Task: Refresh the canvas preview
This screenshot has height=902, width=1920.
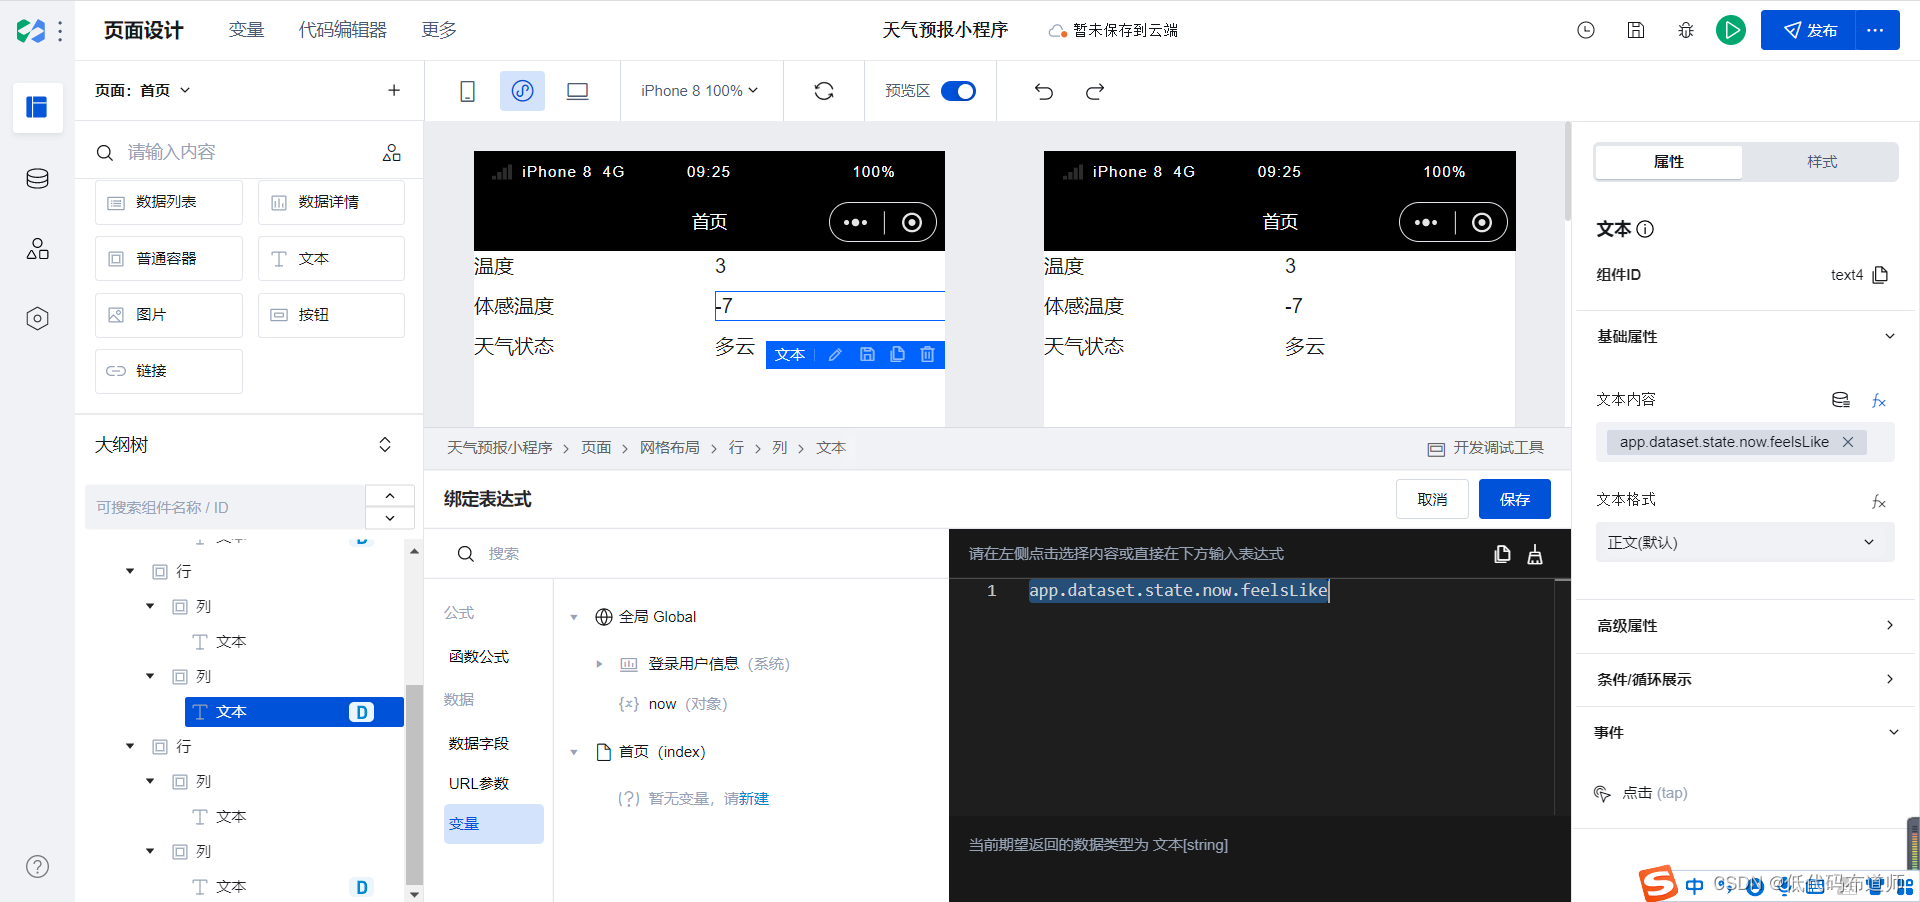Action: coord(824,91)
